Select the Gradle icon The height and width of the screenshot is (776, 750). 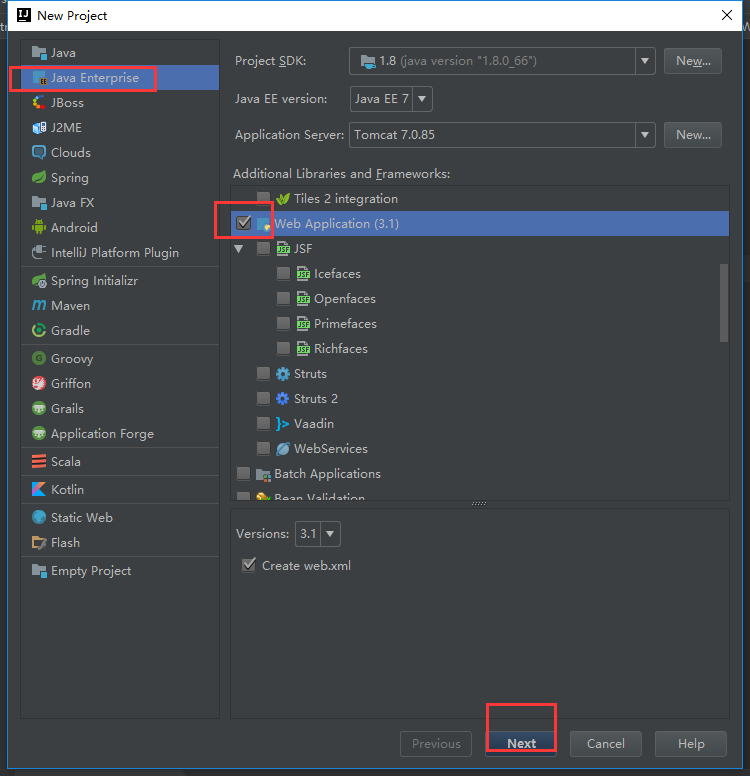point(39,330)
